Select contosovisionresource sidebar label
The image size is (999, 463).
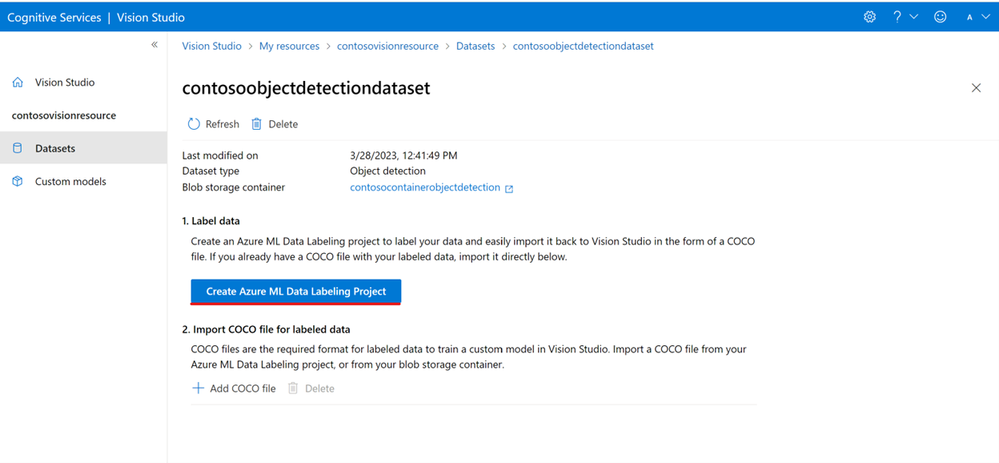pos(64,116)
